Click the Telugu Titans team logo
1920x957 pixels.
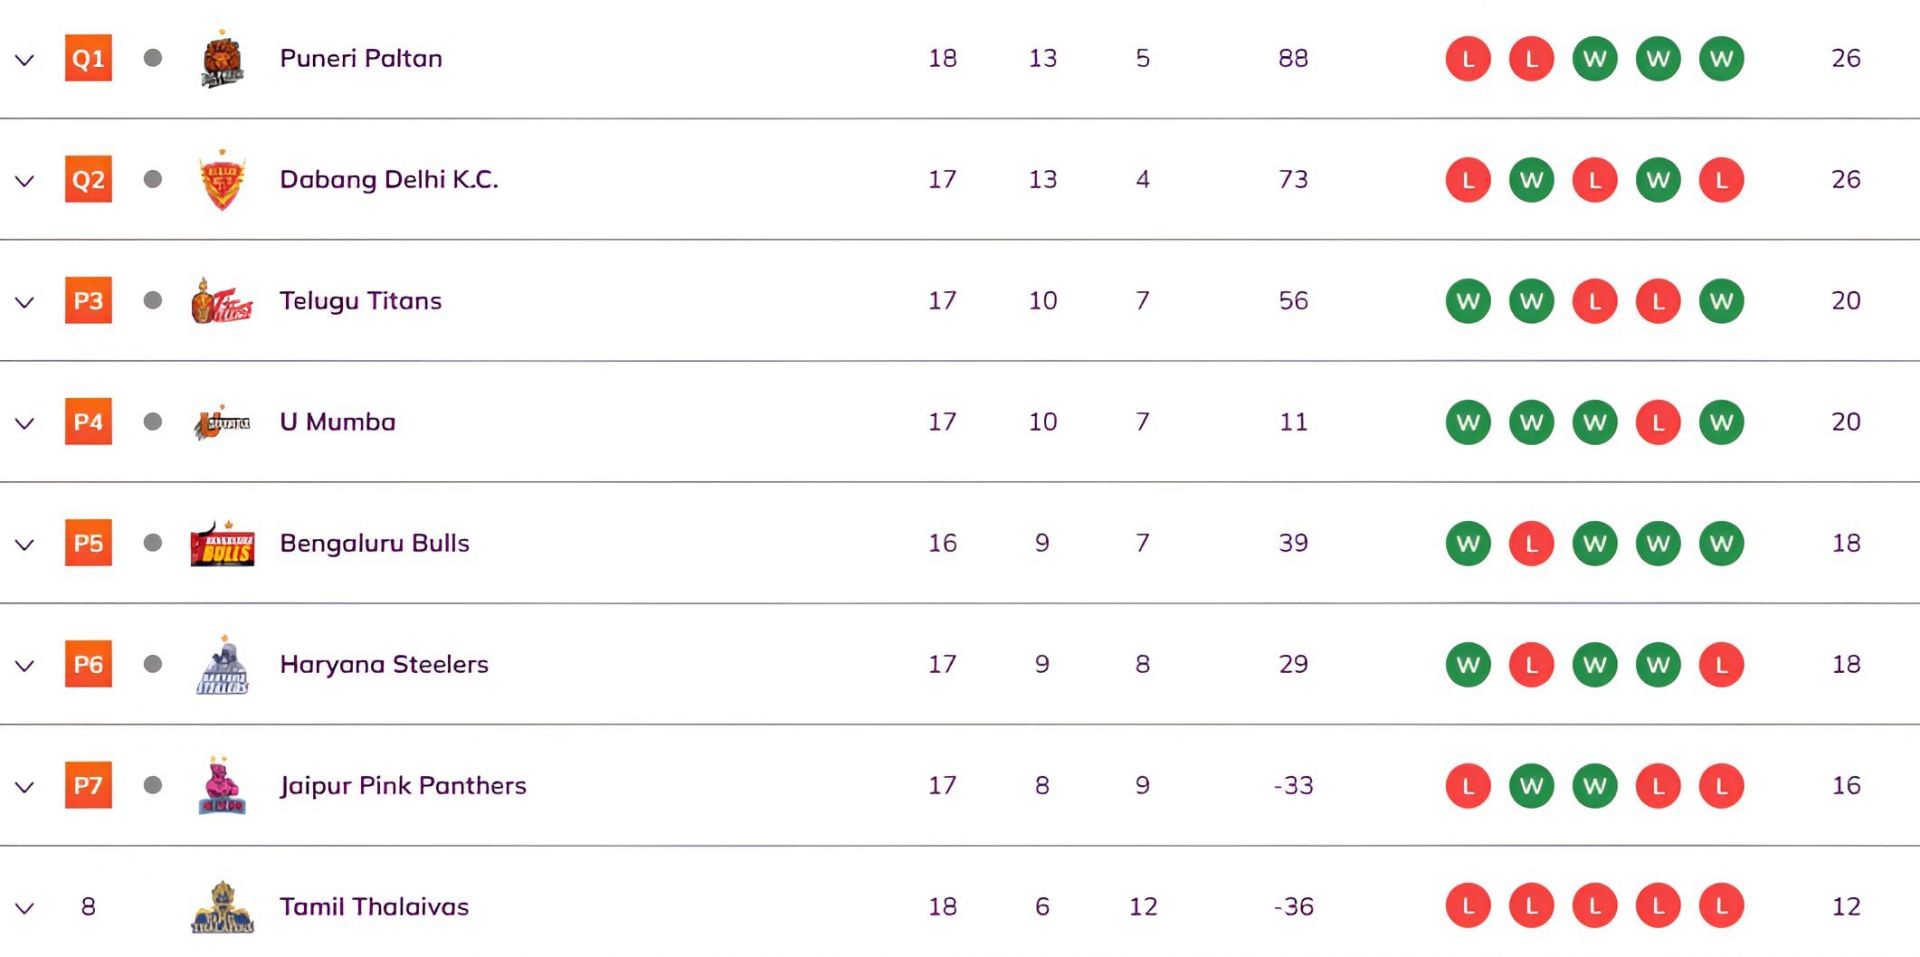tap(222, 302)
